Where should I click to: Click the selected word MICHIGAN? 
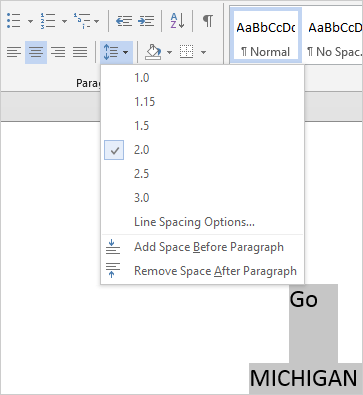coord(304,378)
